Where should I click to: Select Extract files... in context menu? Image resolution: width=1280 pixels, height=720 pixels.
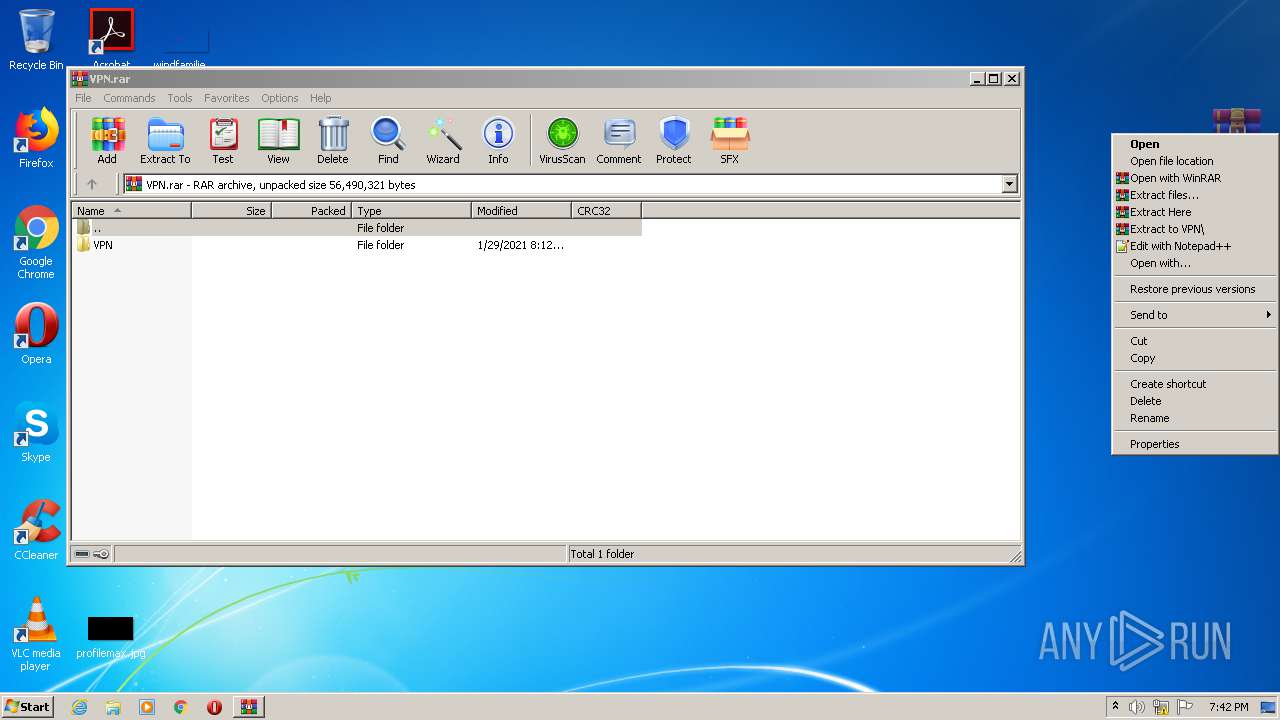click(1195, 195)
